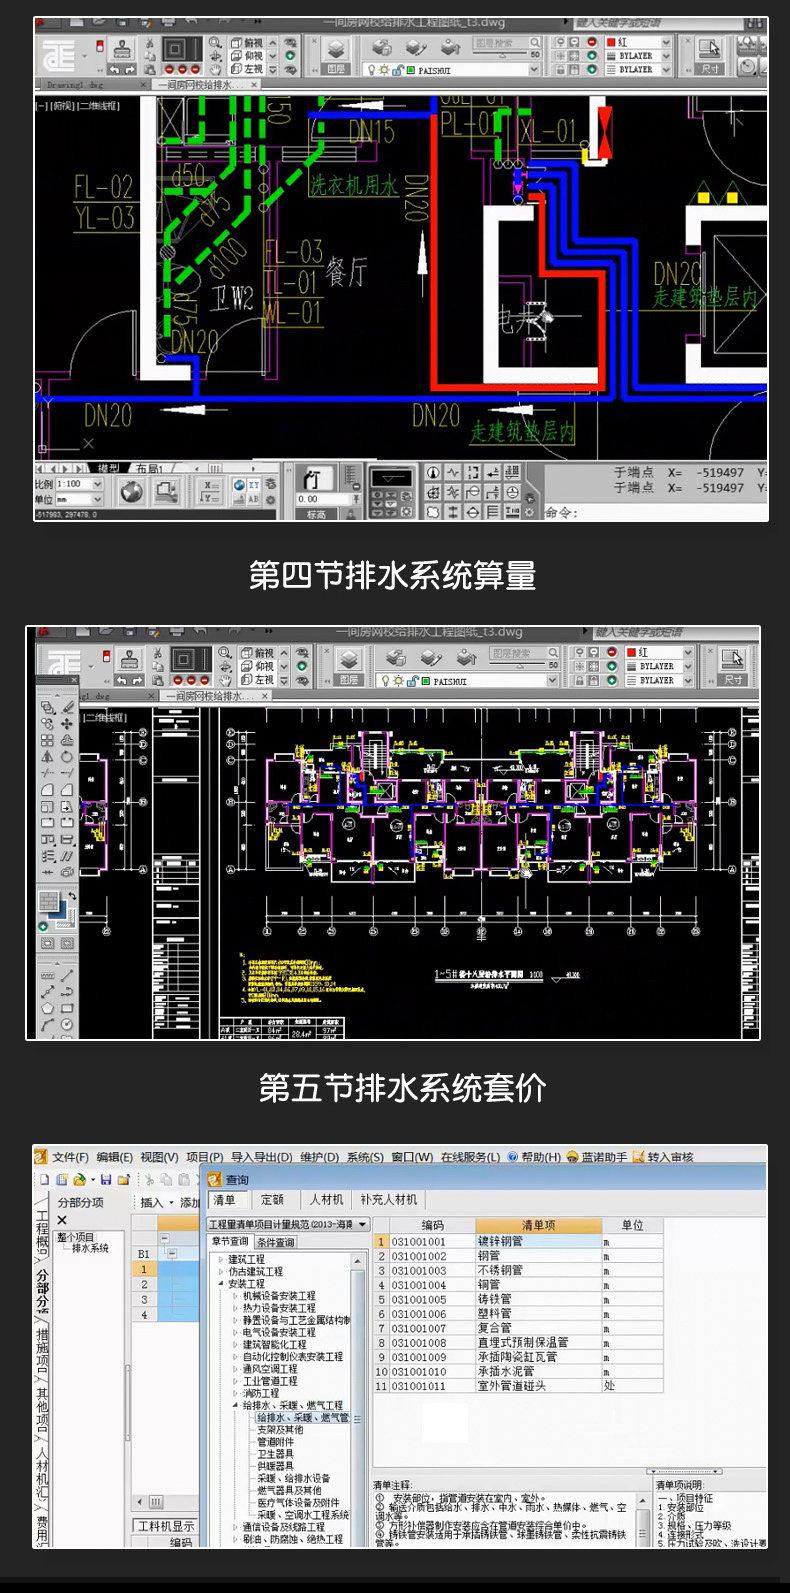Screen dimensions: 790x1593
Task: Open the 维护(D) menu
Action: tap(319, 1157)
